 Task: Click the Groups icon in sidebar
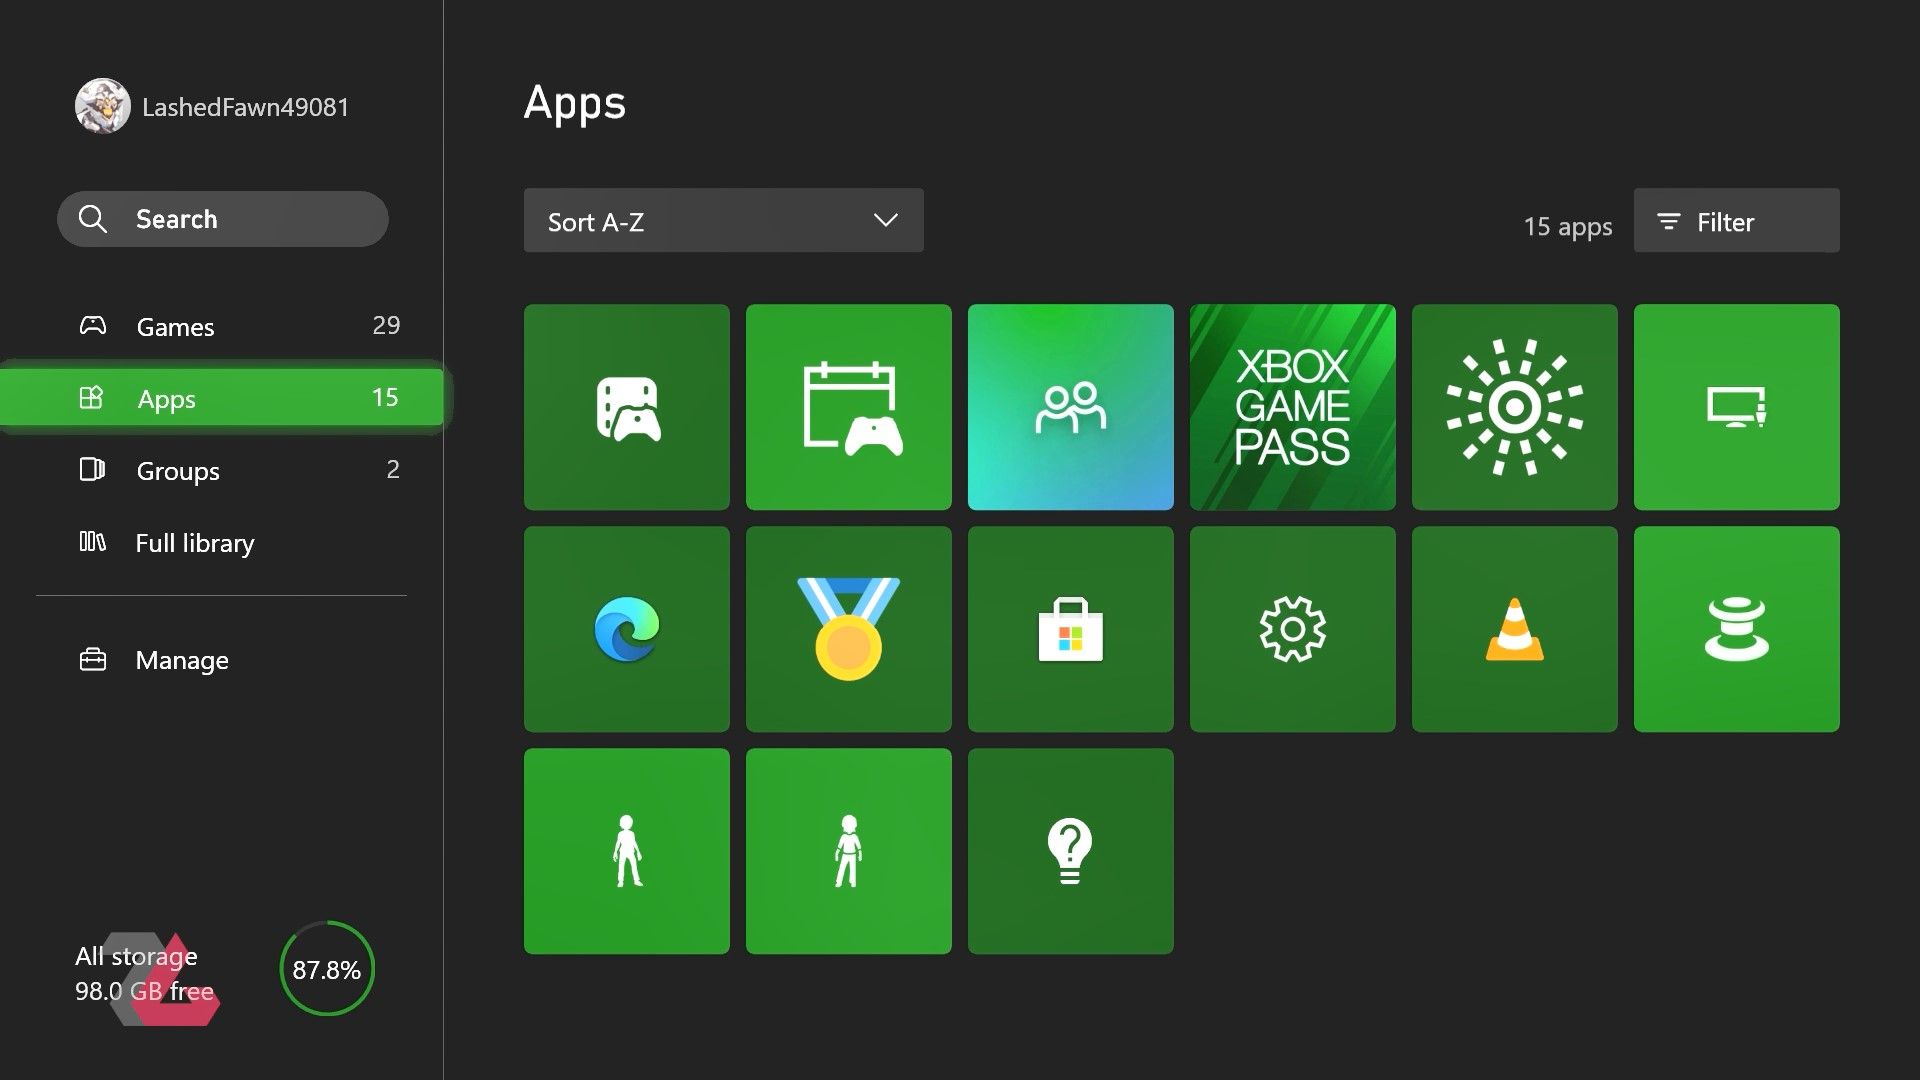pyautogui.click(x=92, y=469)
